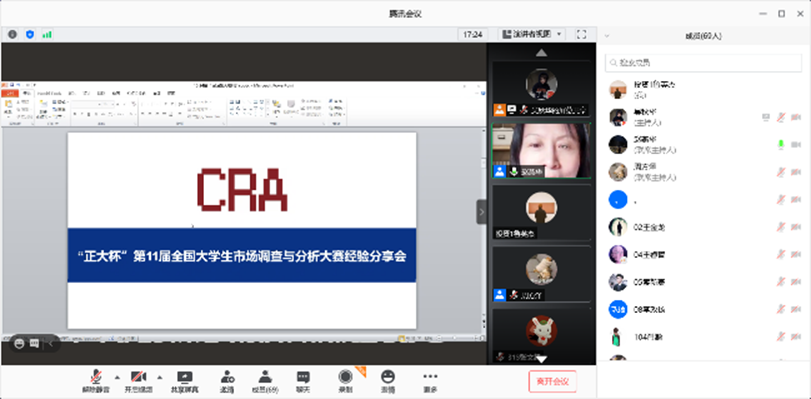Click the subtitle message icon on shared screen overlay
811x399 pixels.
[34, 343]
